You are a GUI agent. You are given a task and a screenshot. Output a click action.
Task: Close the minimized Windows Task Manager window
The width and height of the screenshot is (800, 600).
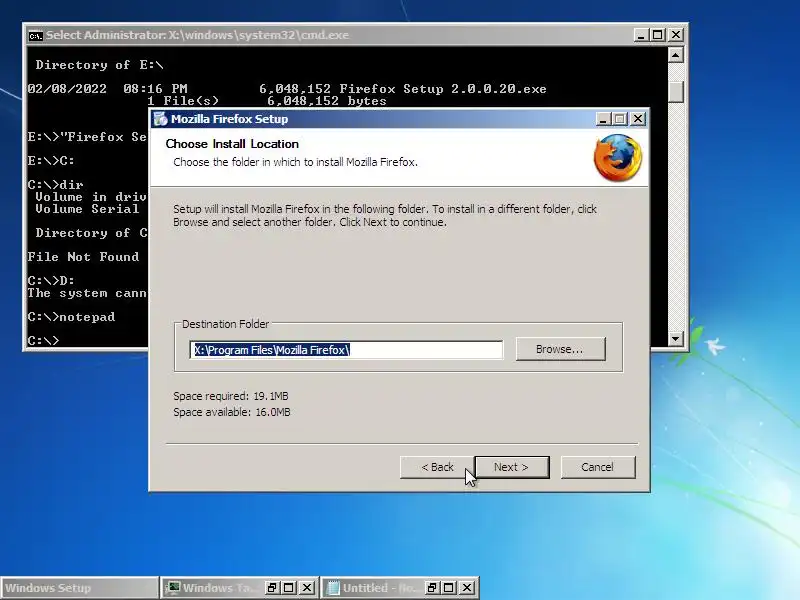pos(307,588)
